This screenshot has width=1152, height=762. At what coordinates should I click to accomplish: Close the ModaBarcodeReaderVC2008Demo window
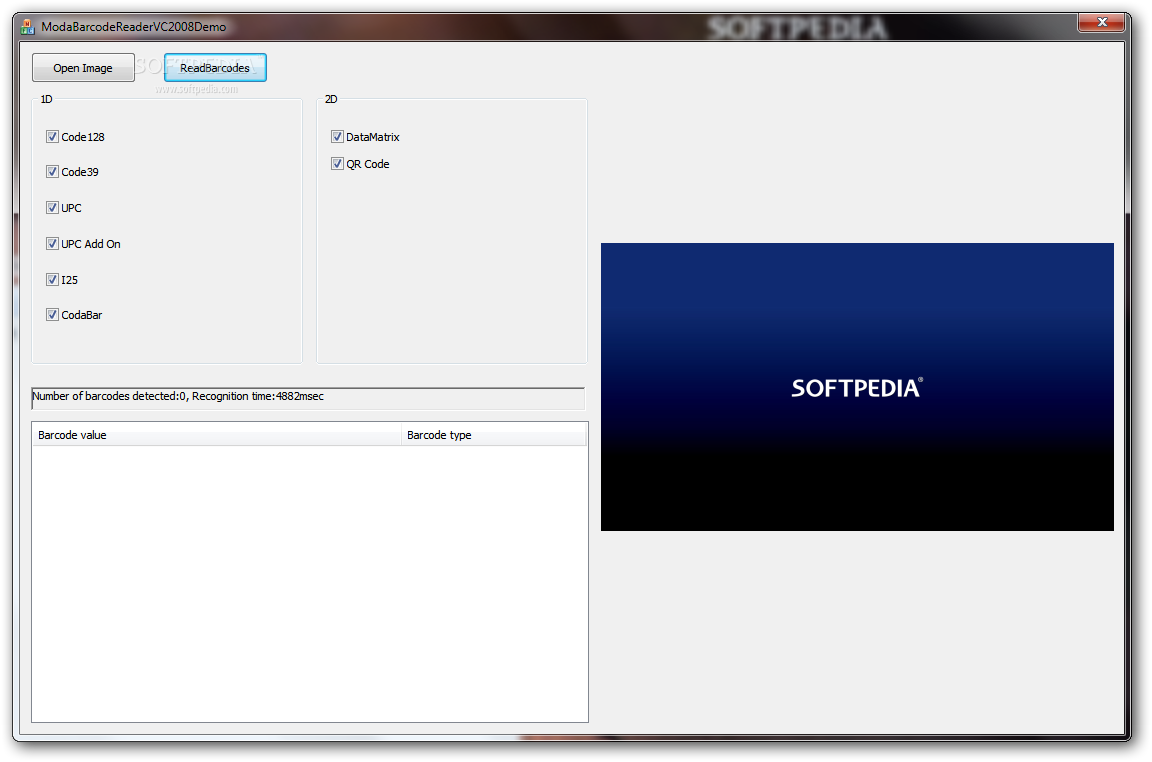(x=1101, y=22)
